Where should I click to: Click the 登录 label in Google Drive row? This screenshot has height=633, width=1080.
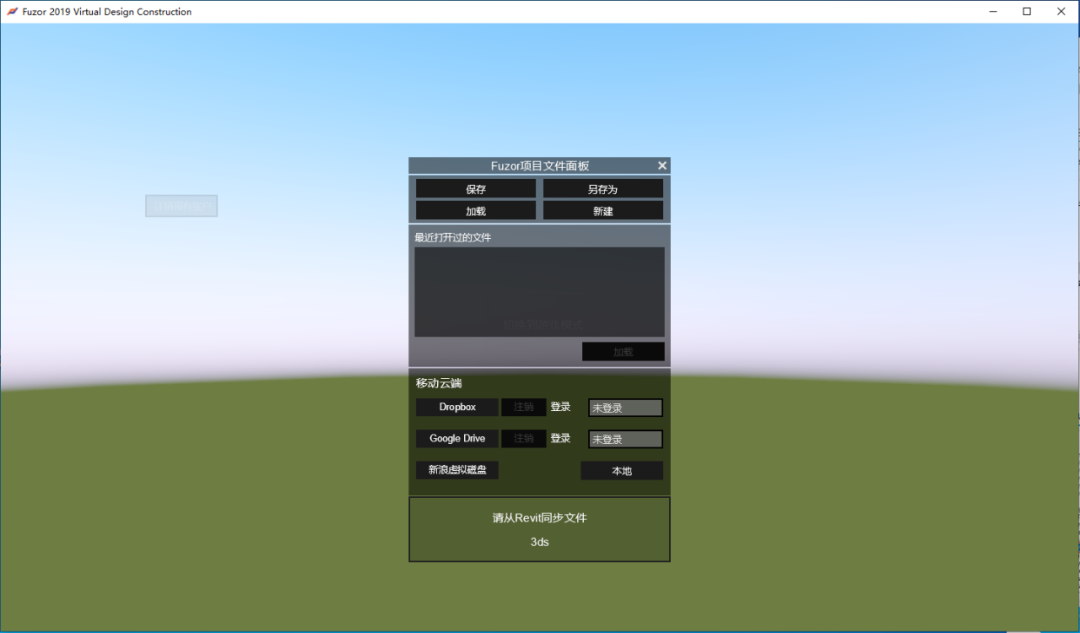click(x=560, y=438)
